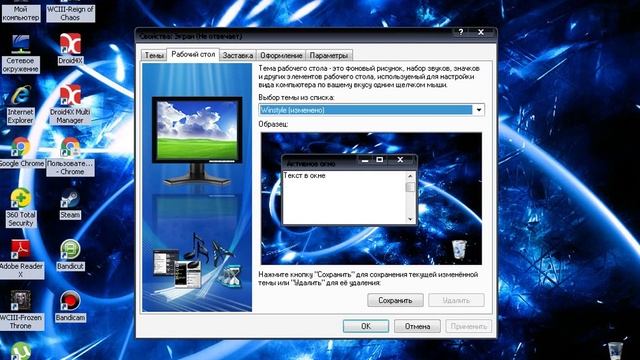Close the properties dialog with X

click(x=481, y=32)
